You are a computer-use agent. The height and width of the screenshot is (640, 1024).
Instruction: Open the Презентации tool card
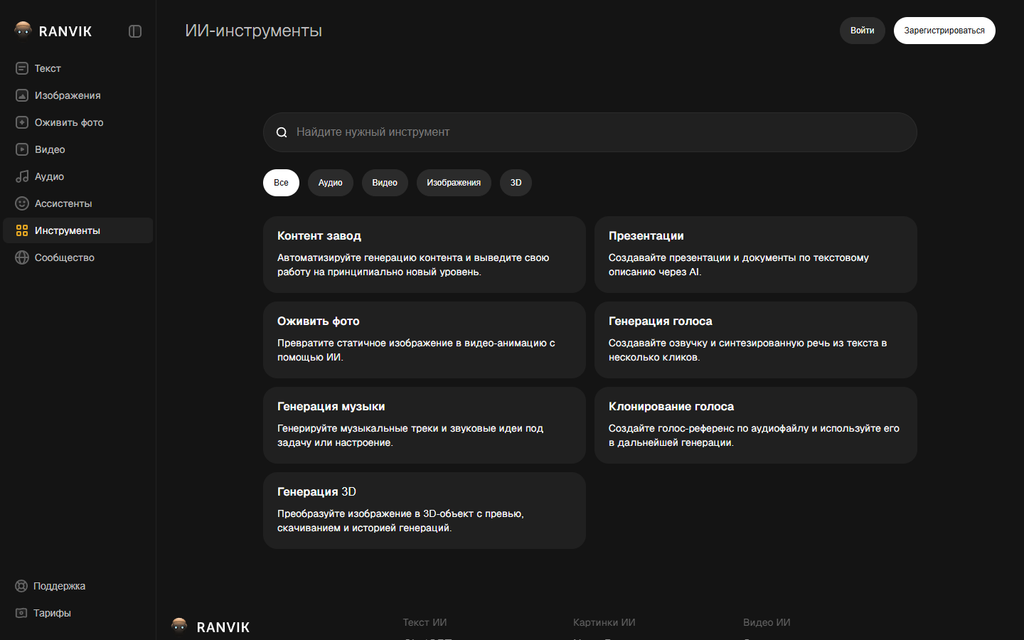(756, 255)
